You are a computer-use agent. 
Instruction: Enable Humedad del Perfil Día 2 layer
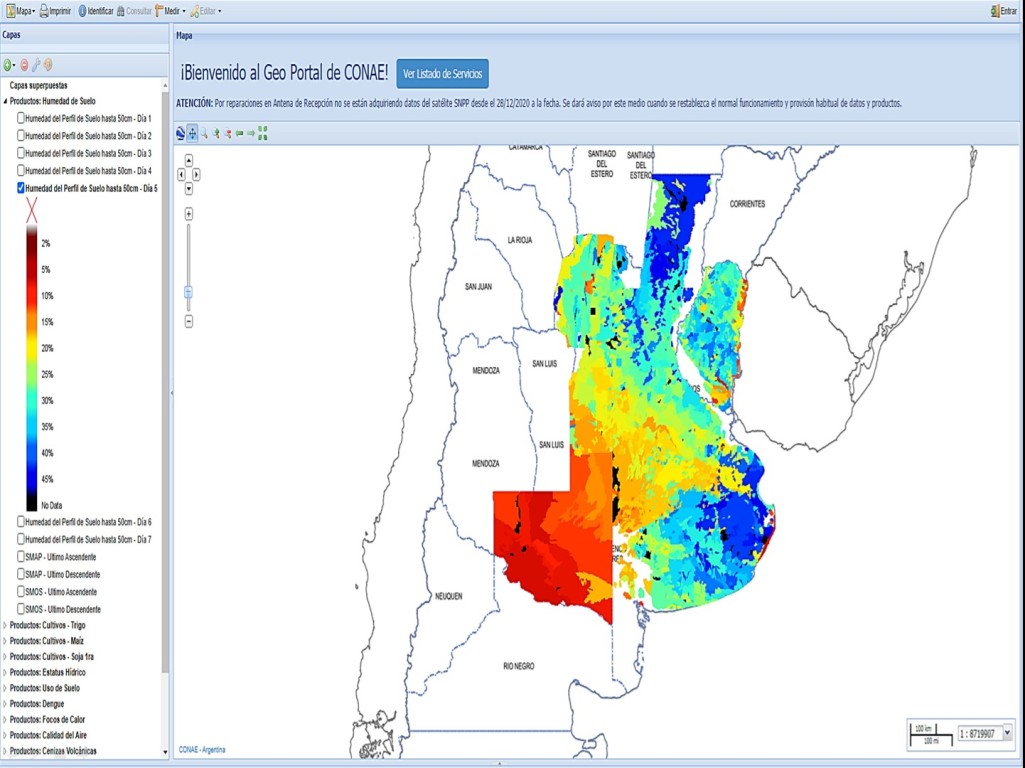point(21,135)
